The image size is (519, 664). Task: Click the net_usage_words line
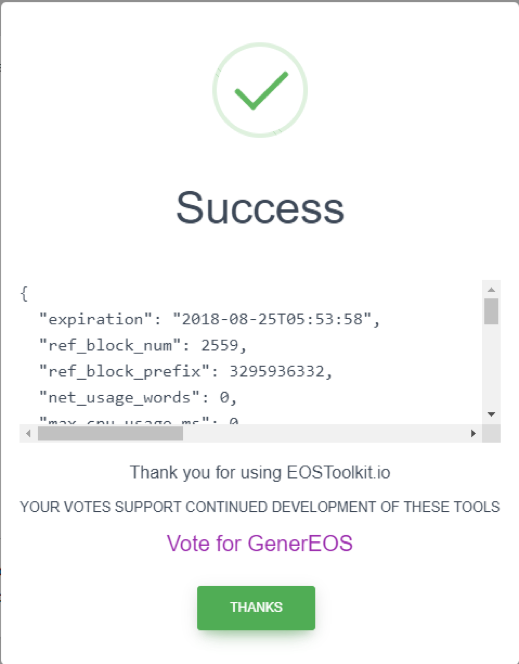pos(138,398)
